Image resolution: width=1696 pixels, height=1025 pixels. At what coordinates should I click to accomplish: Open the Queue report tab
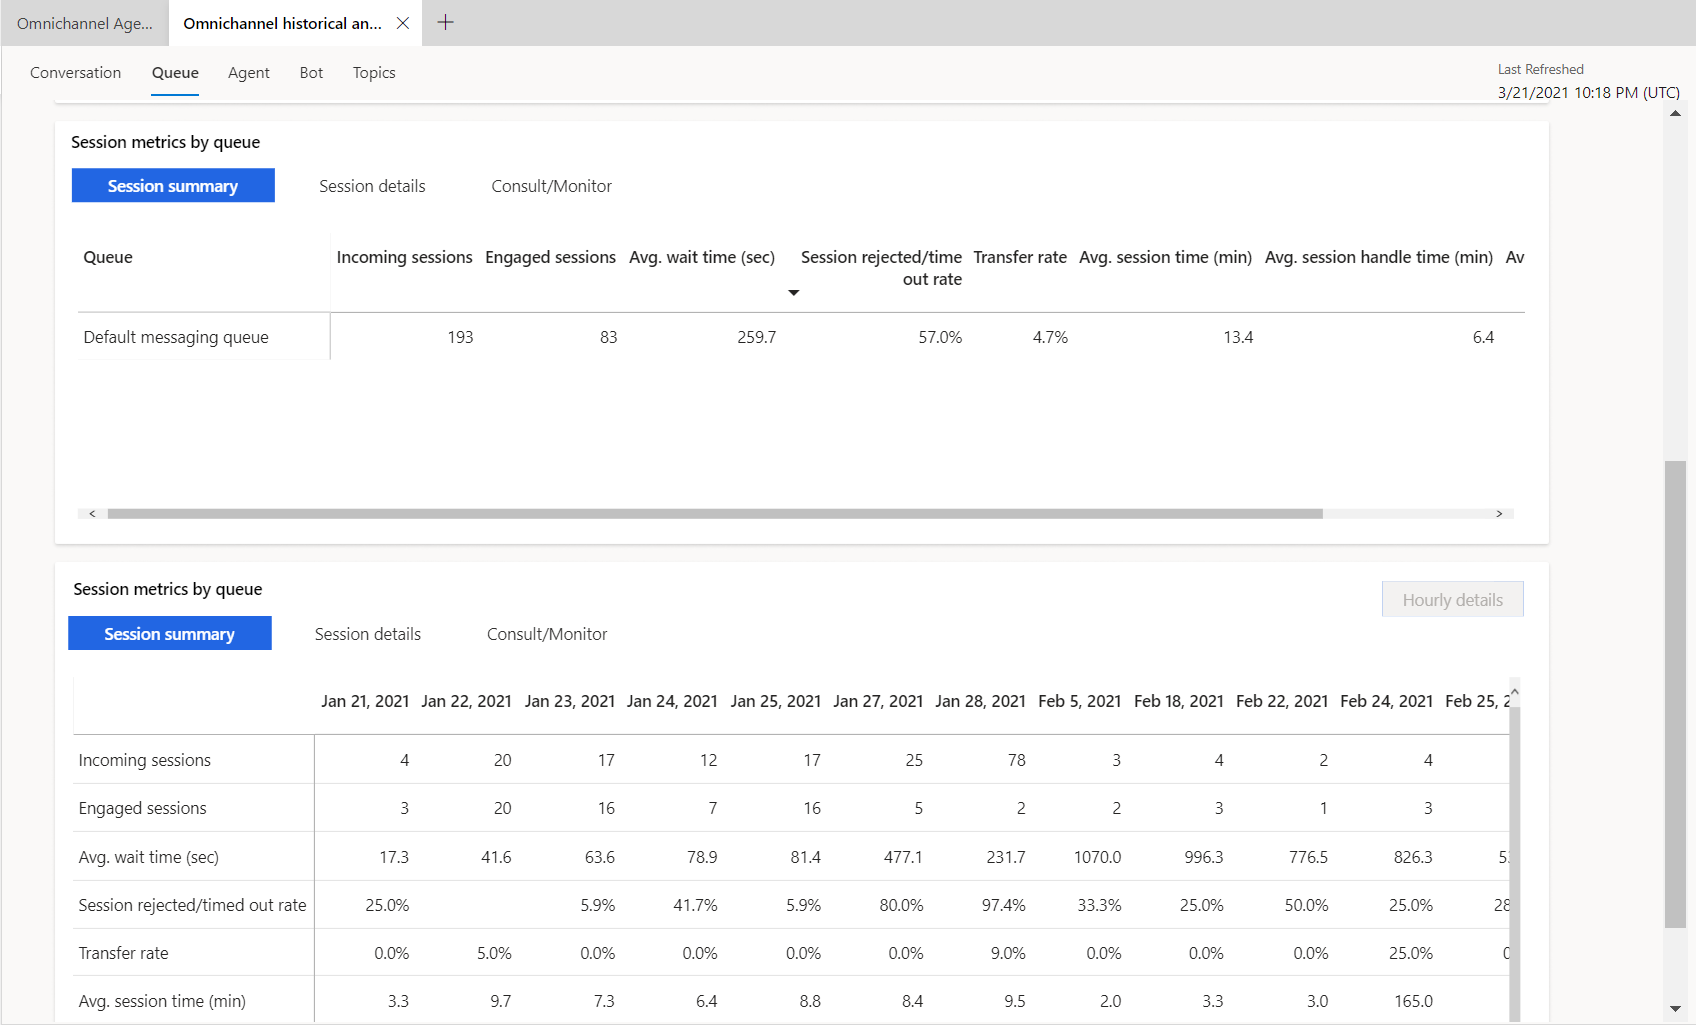[175, 72]
